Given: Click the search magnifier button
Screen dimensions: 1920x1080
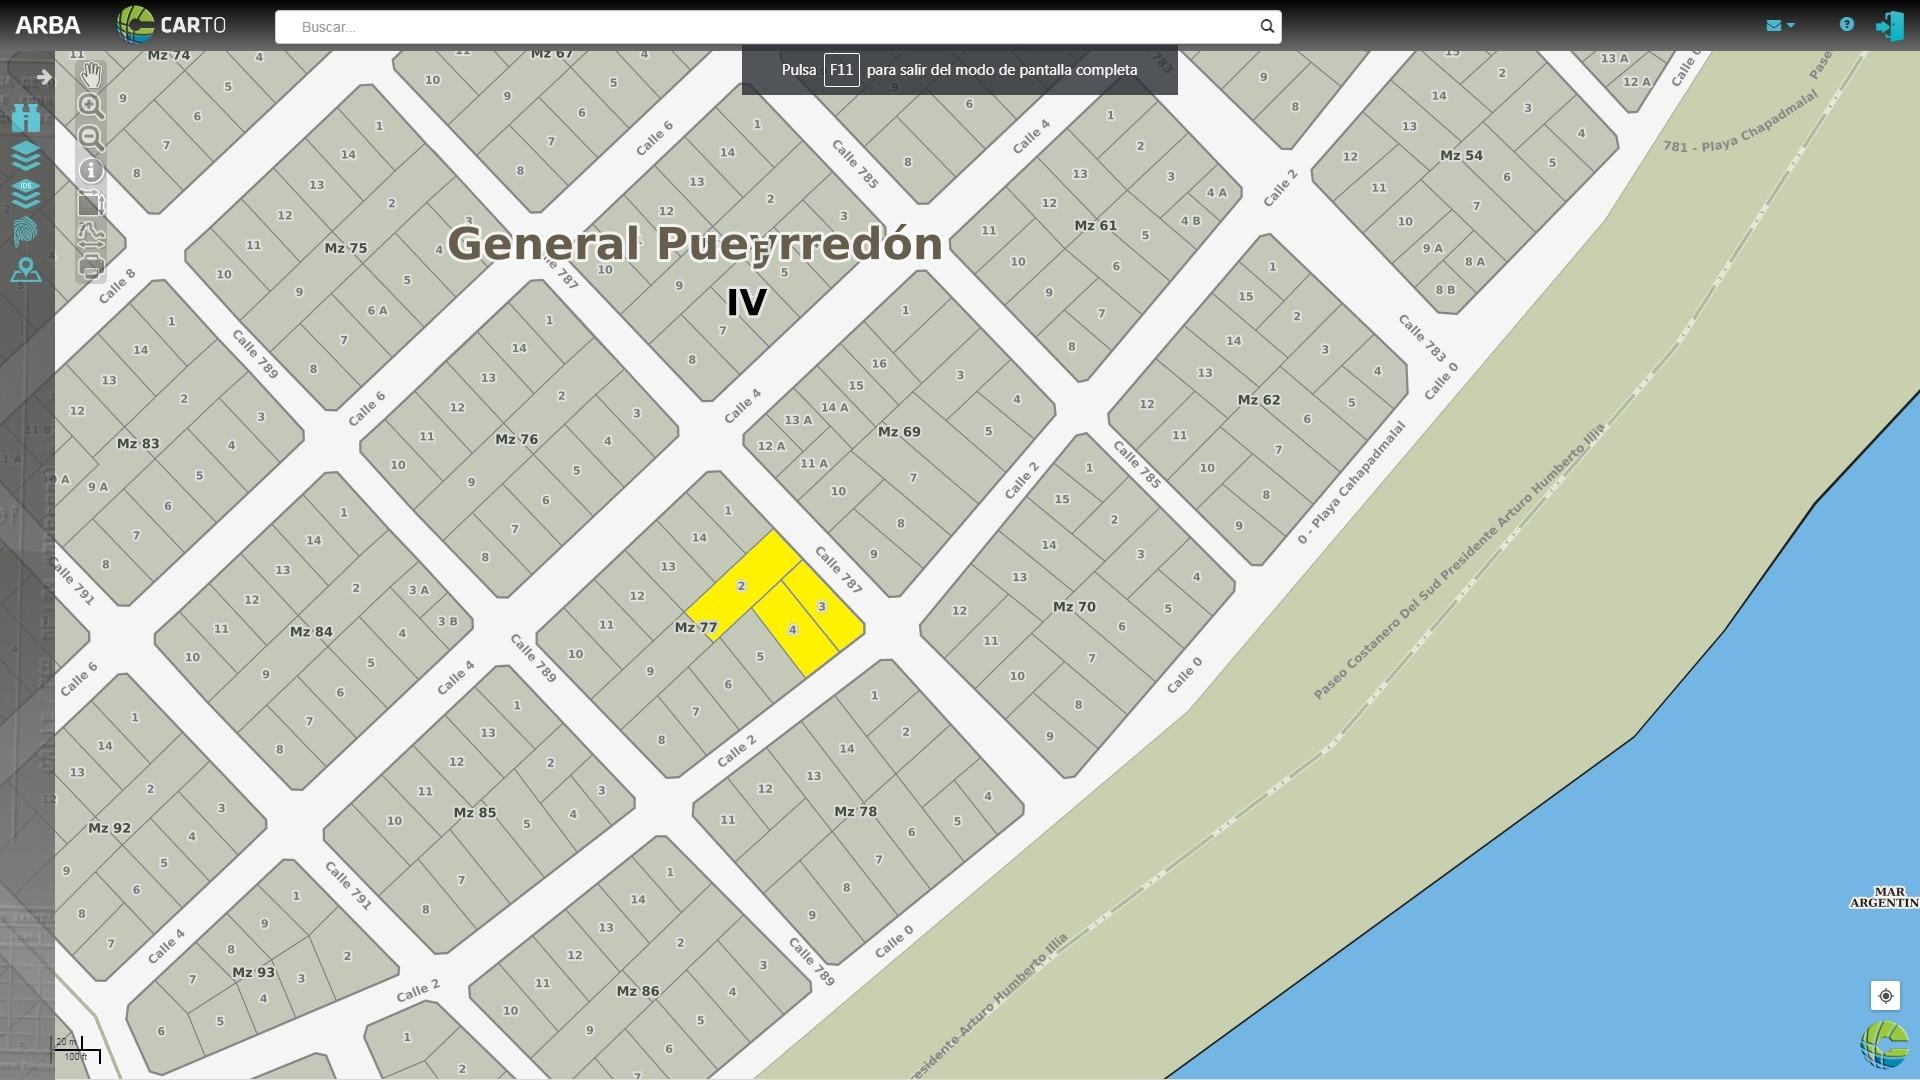Looking at the screenshot, I should tap(1267, 27).
